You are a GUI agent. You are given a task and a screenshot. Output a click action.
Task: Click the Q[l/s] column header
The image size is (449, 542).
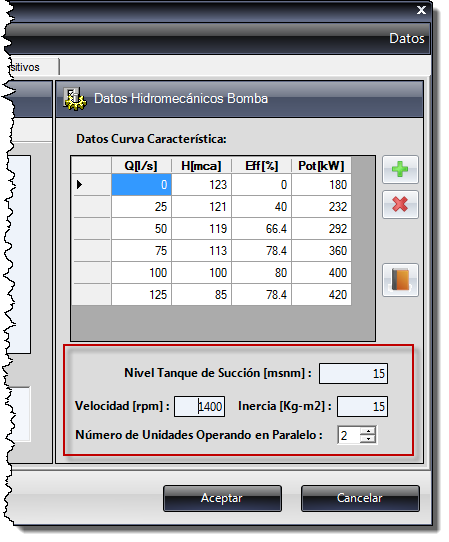coord(141,166)
